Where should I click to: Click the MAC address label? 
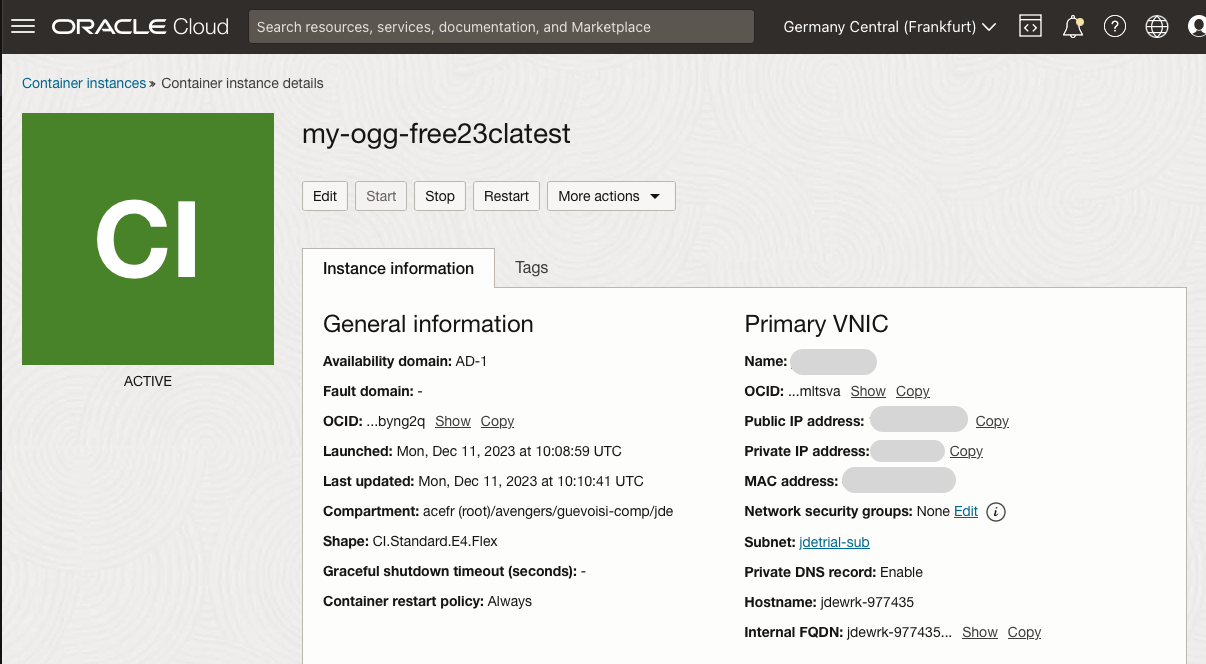click(791, 481)
